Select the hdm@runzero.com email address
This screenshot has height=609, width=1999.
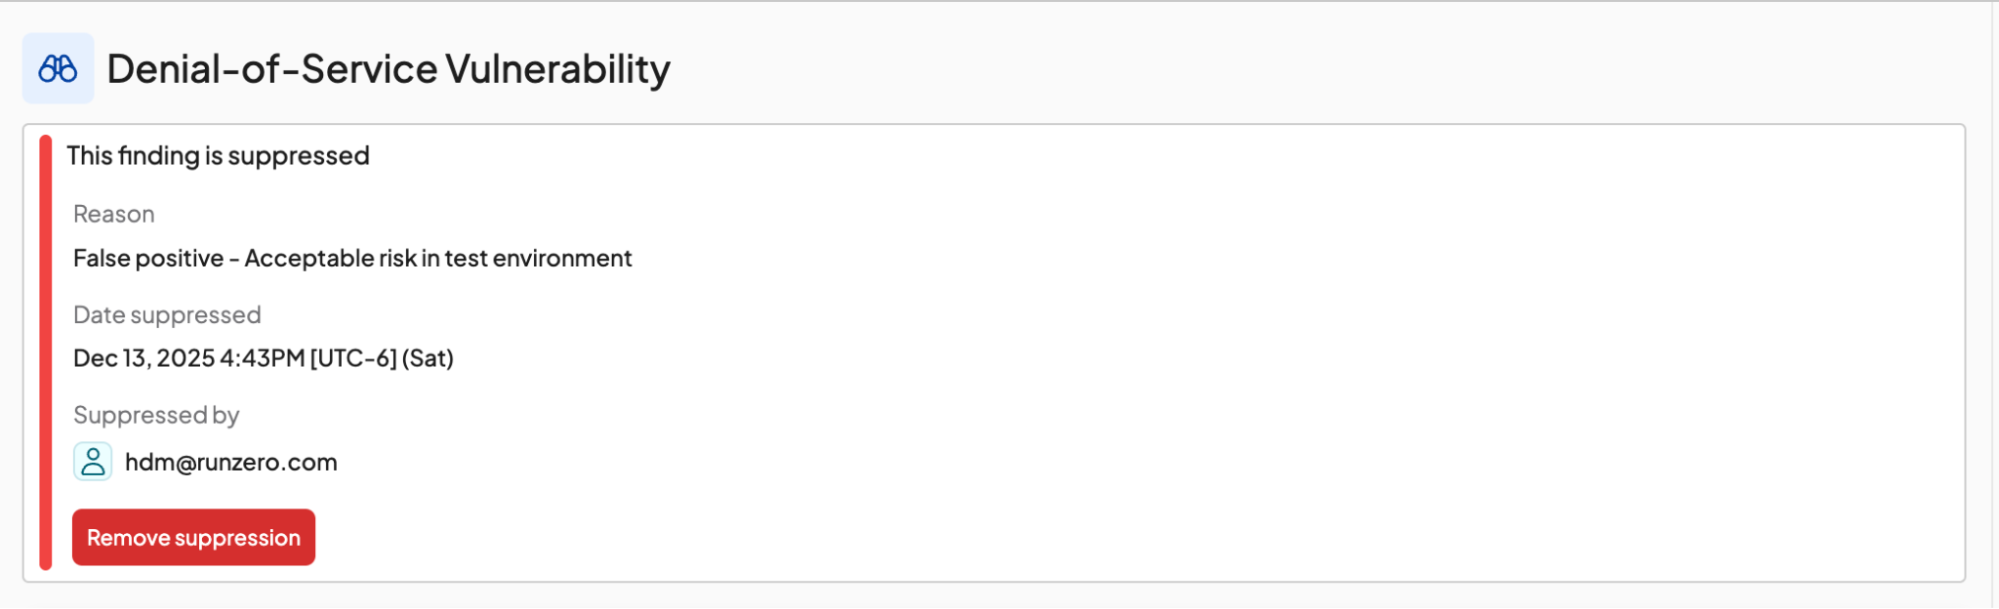tap(231, 462)
